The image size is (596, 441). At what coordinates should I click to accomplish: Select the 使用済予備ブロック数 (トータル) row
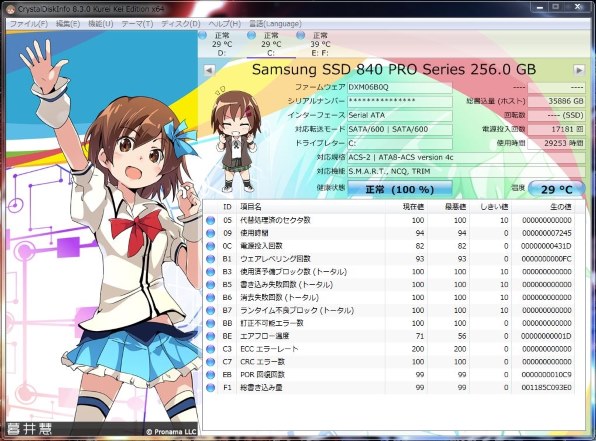pos(389,272)
